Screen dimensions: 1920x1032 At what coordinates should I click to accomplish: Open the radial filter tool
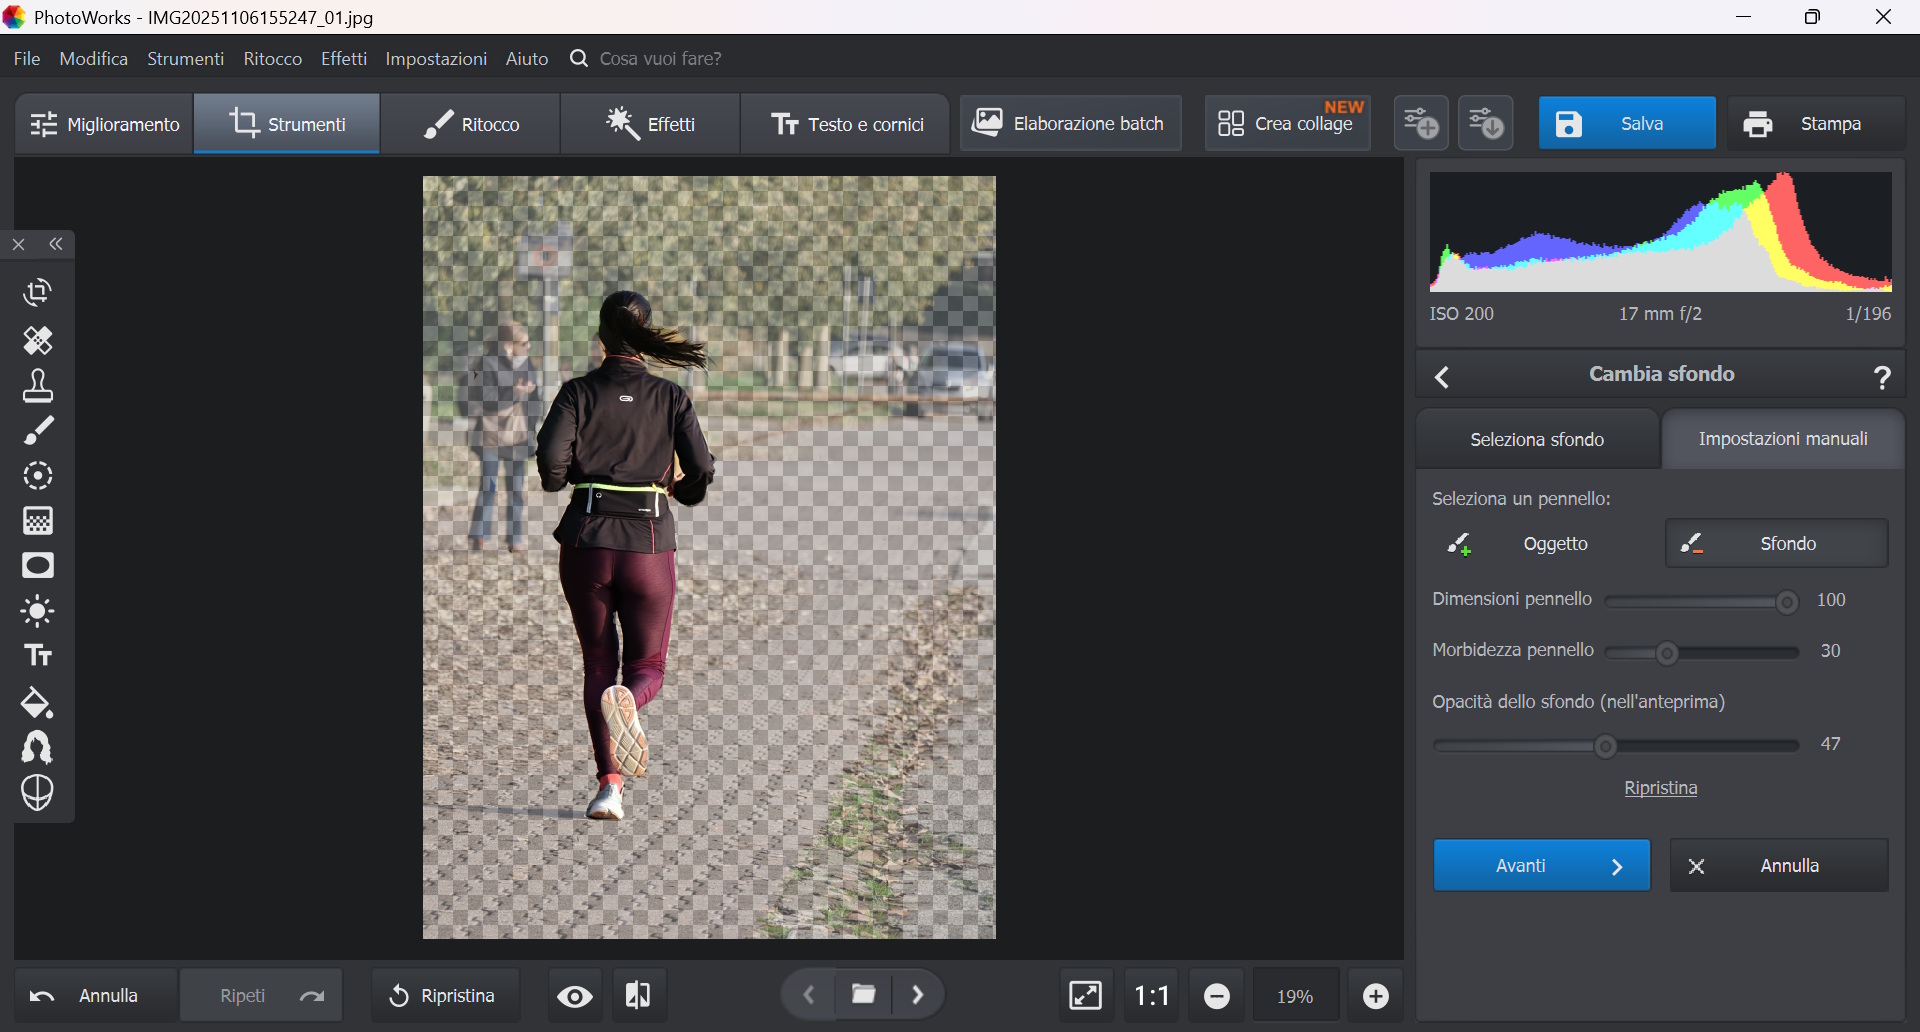coord(38,476)
